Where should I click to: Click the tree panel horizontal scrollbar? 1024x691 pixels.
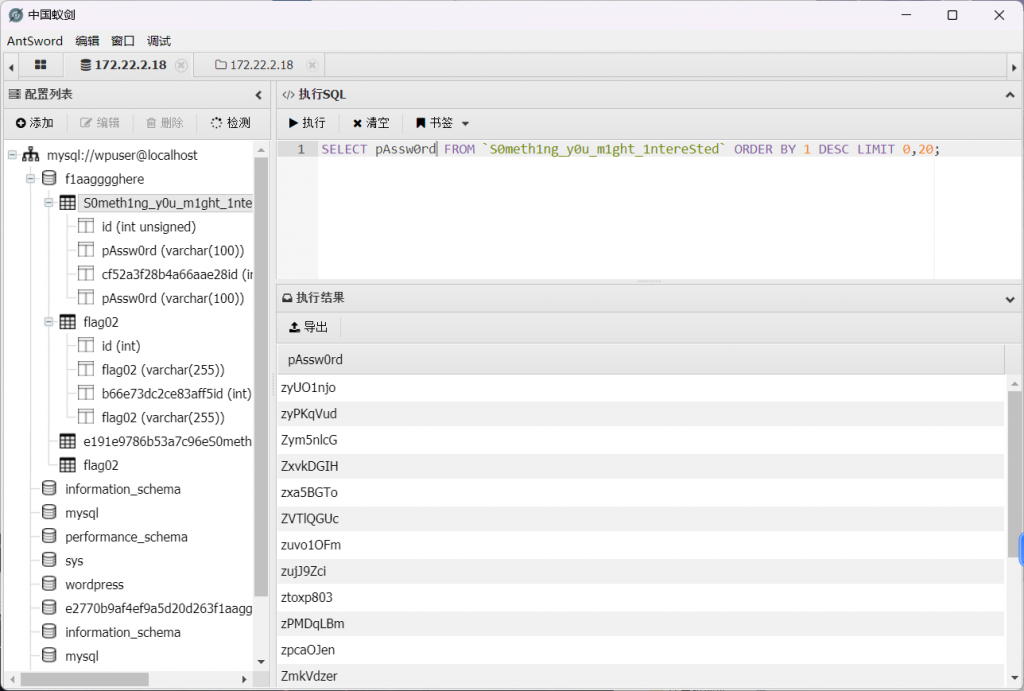(85, 679)
